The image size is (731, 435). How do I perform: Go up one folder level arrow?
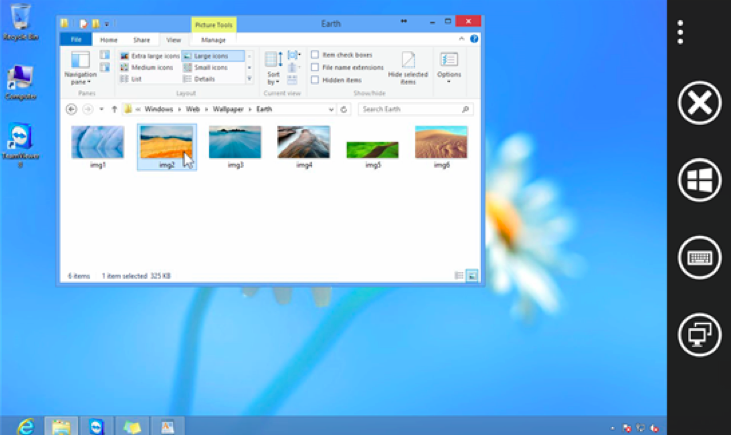(x=114, y=109)
